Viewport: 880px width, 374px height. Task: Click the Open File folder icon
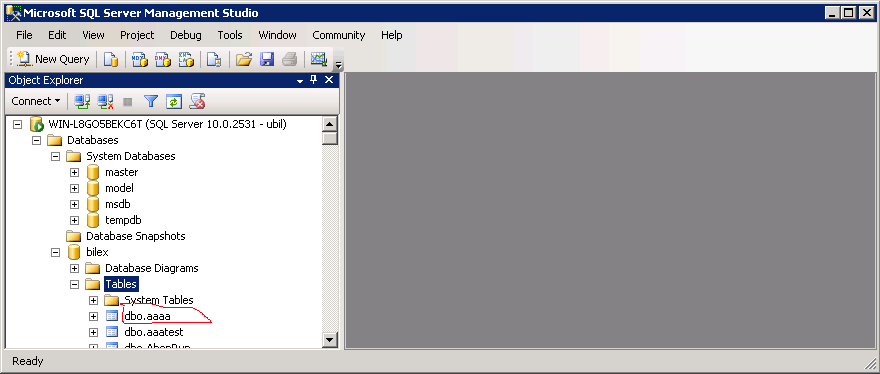pyautogui.click(x=243, y=59)
